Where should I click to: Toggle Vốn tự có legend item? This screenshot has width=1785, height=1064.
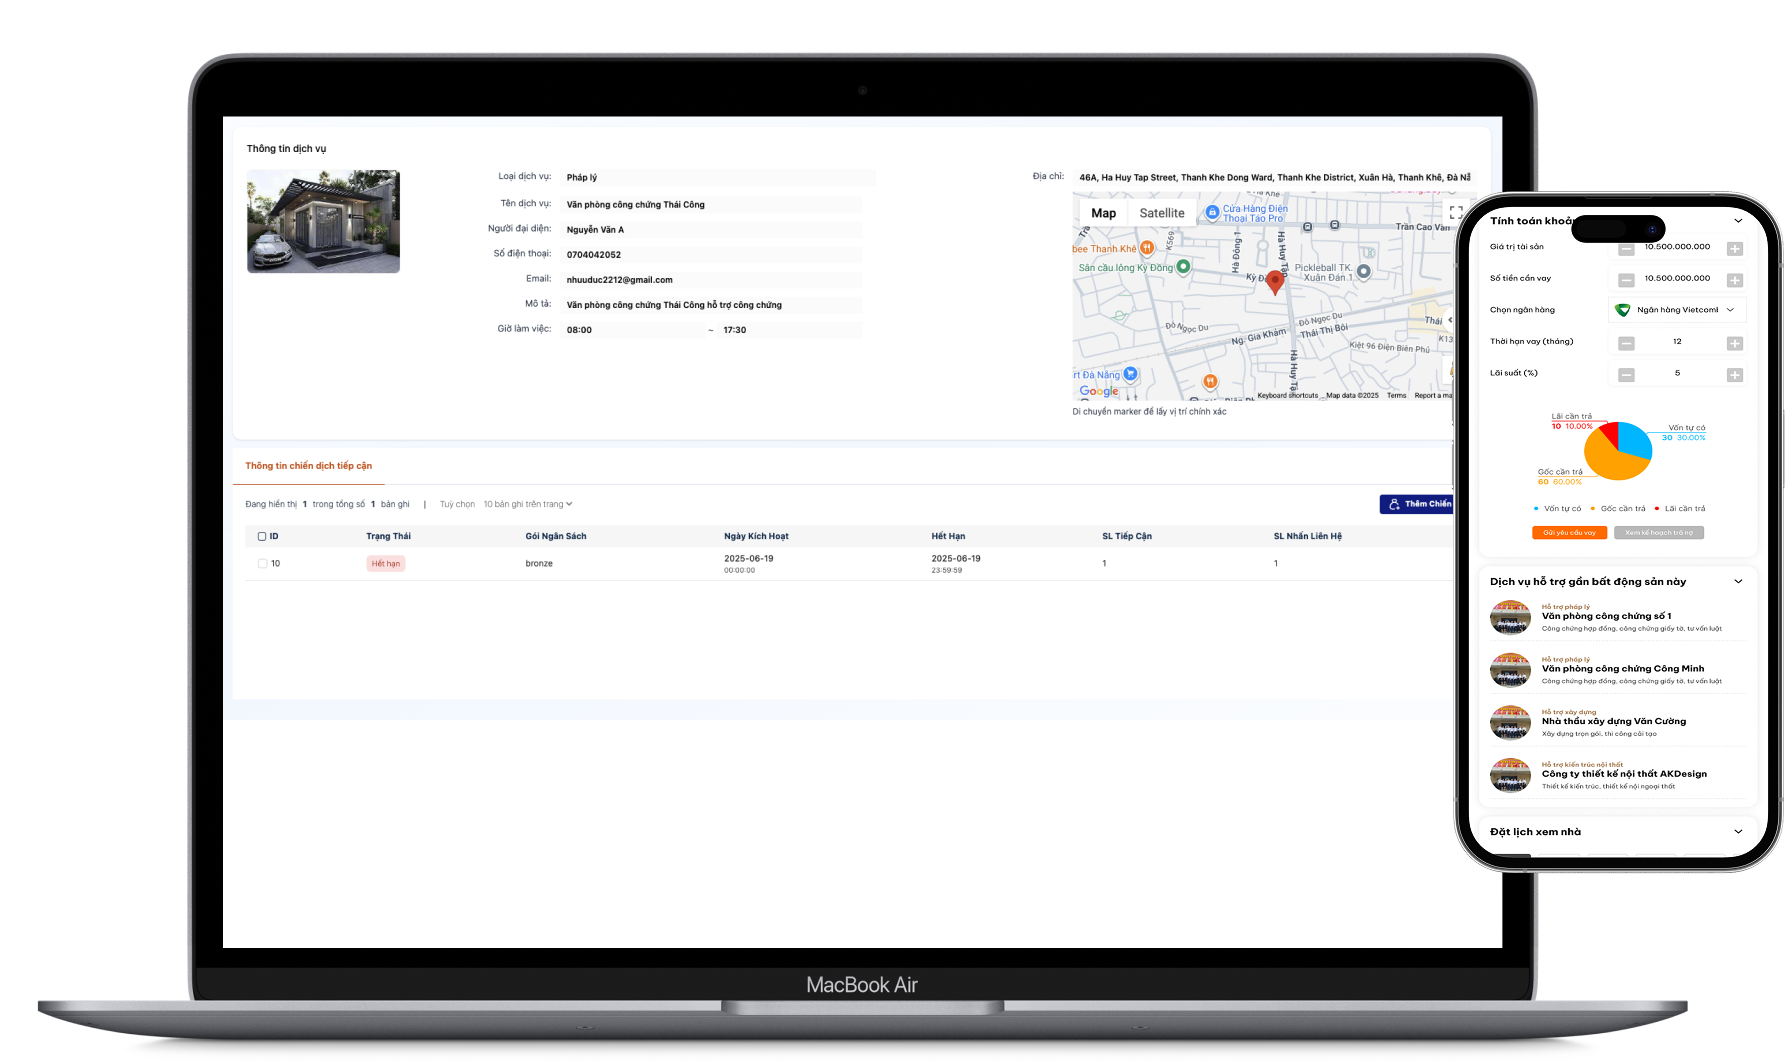[1558, 508]
